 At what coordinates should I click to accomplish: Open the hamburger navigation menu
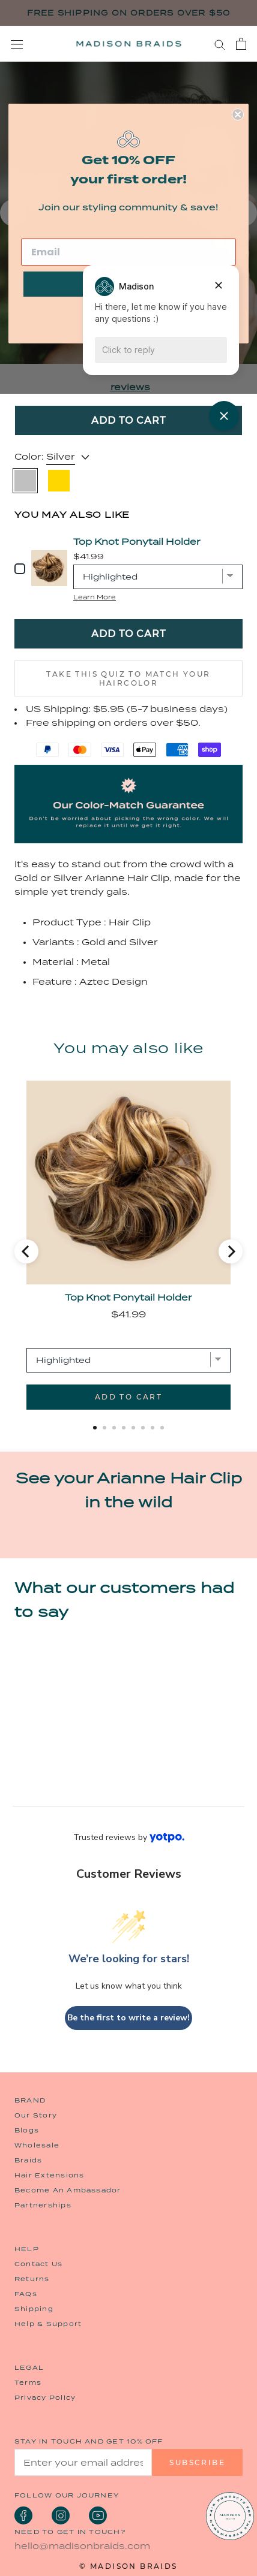click(16, 44)
